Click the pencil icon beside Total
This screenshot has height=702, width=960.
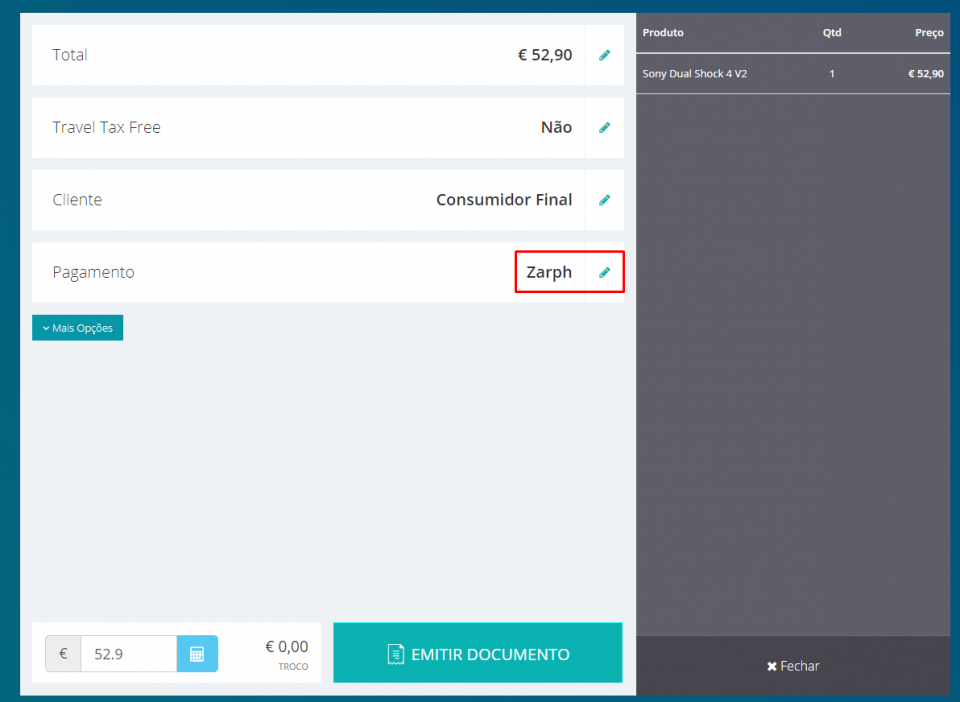click(x=604, y=55)
